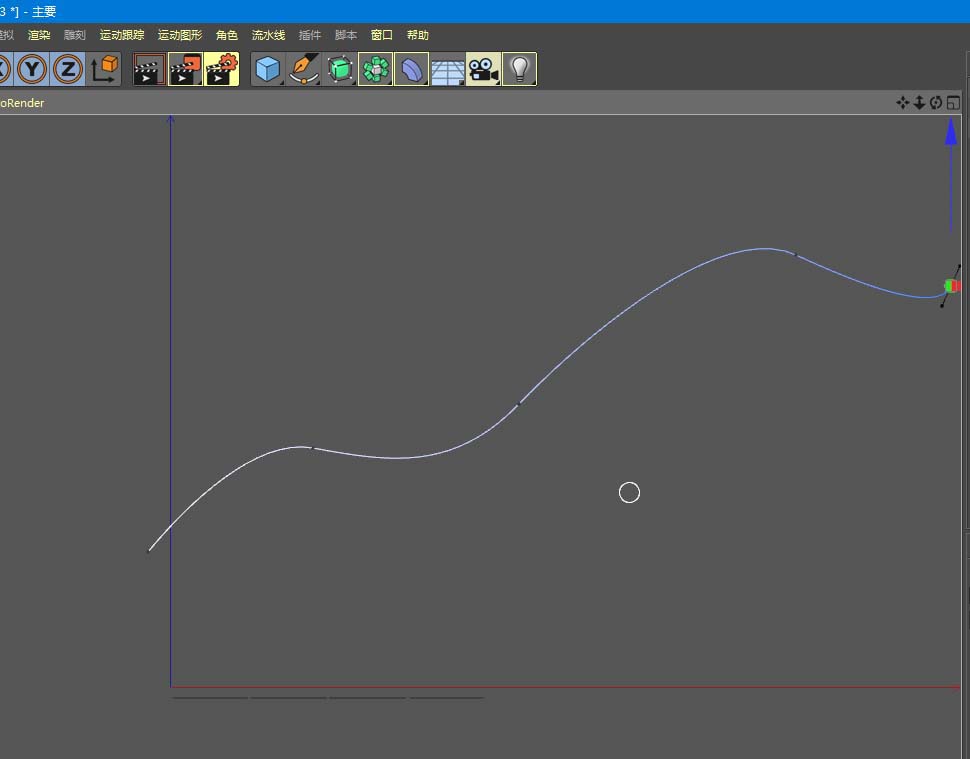
Task: Toggle the Y axis lock
Action: 33,69
